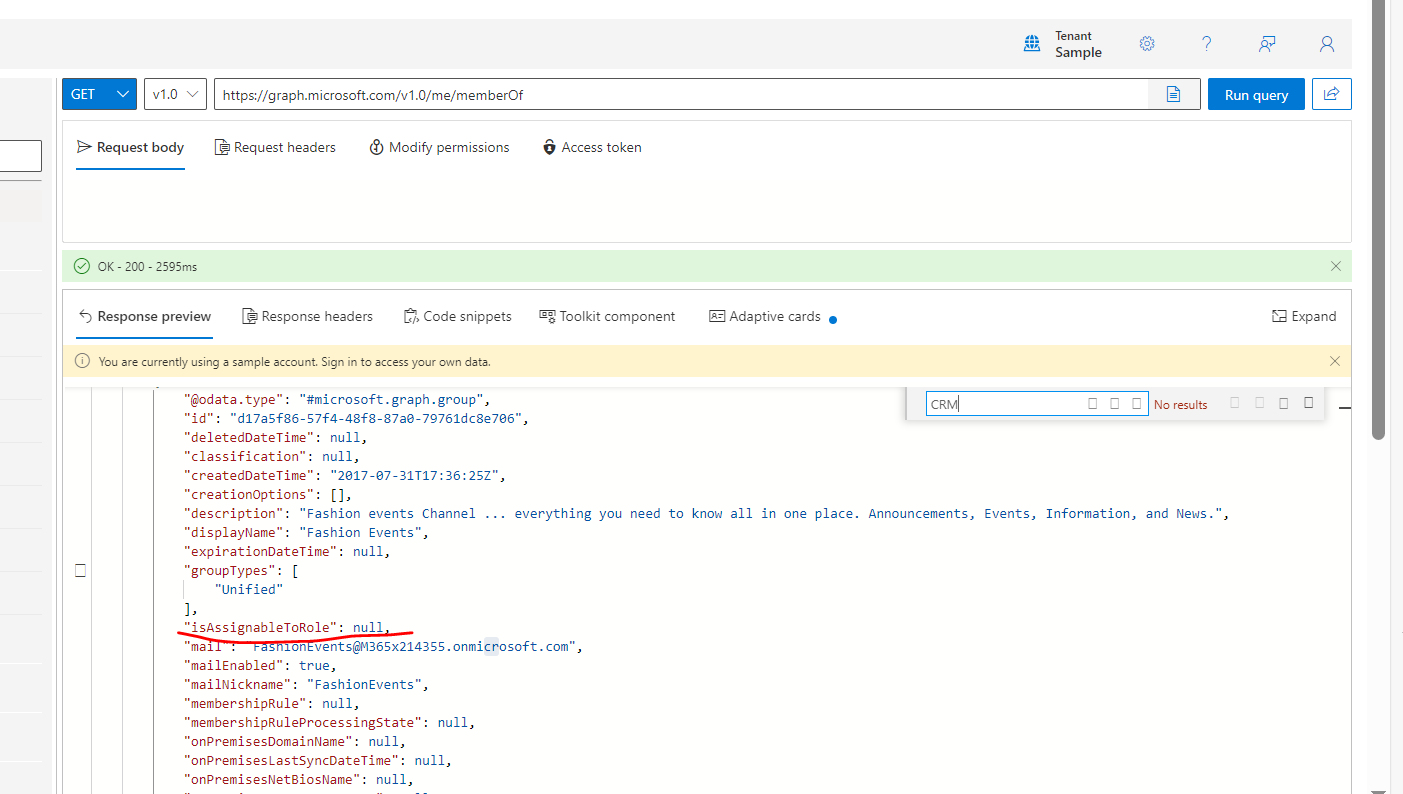Open the Modify permissions tab
1403x794 pixels.
pyautogui.click(x=439, y=147)
